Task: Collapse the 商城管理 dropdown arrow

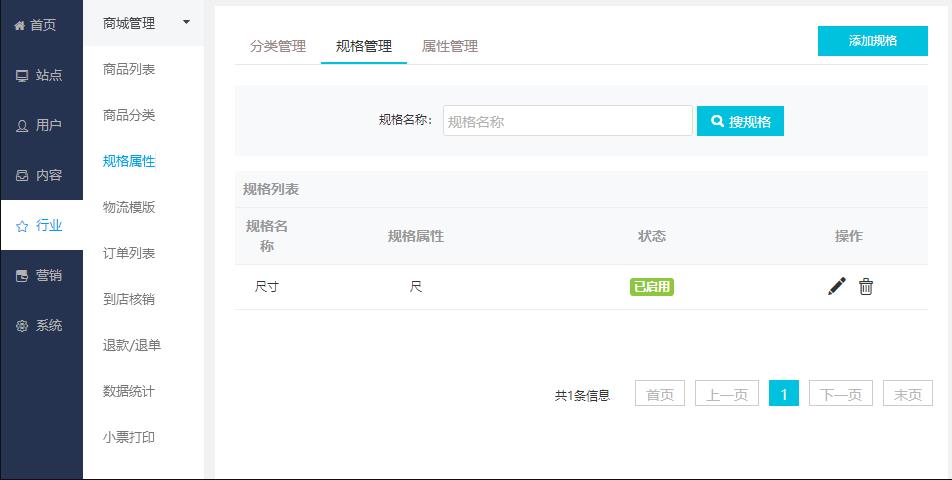Action: [x=186, y=22]
